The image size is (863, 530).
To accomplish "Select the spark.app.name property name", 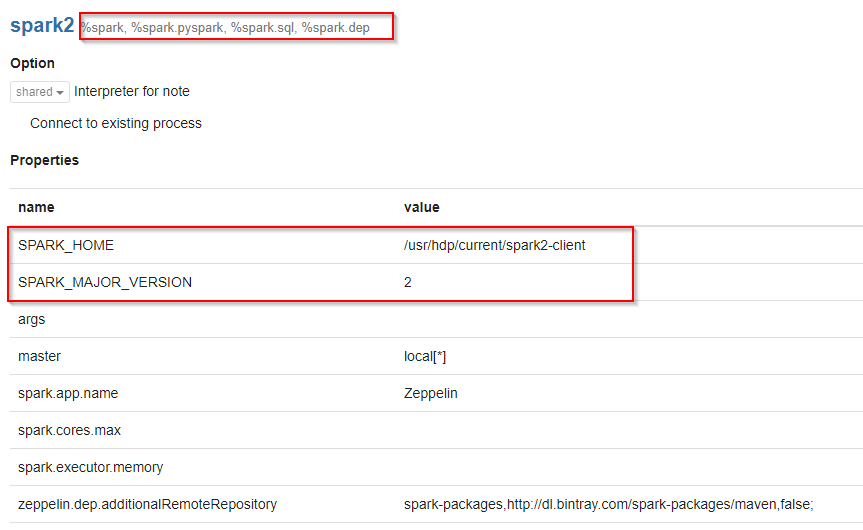I will (x=67, y=393).
